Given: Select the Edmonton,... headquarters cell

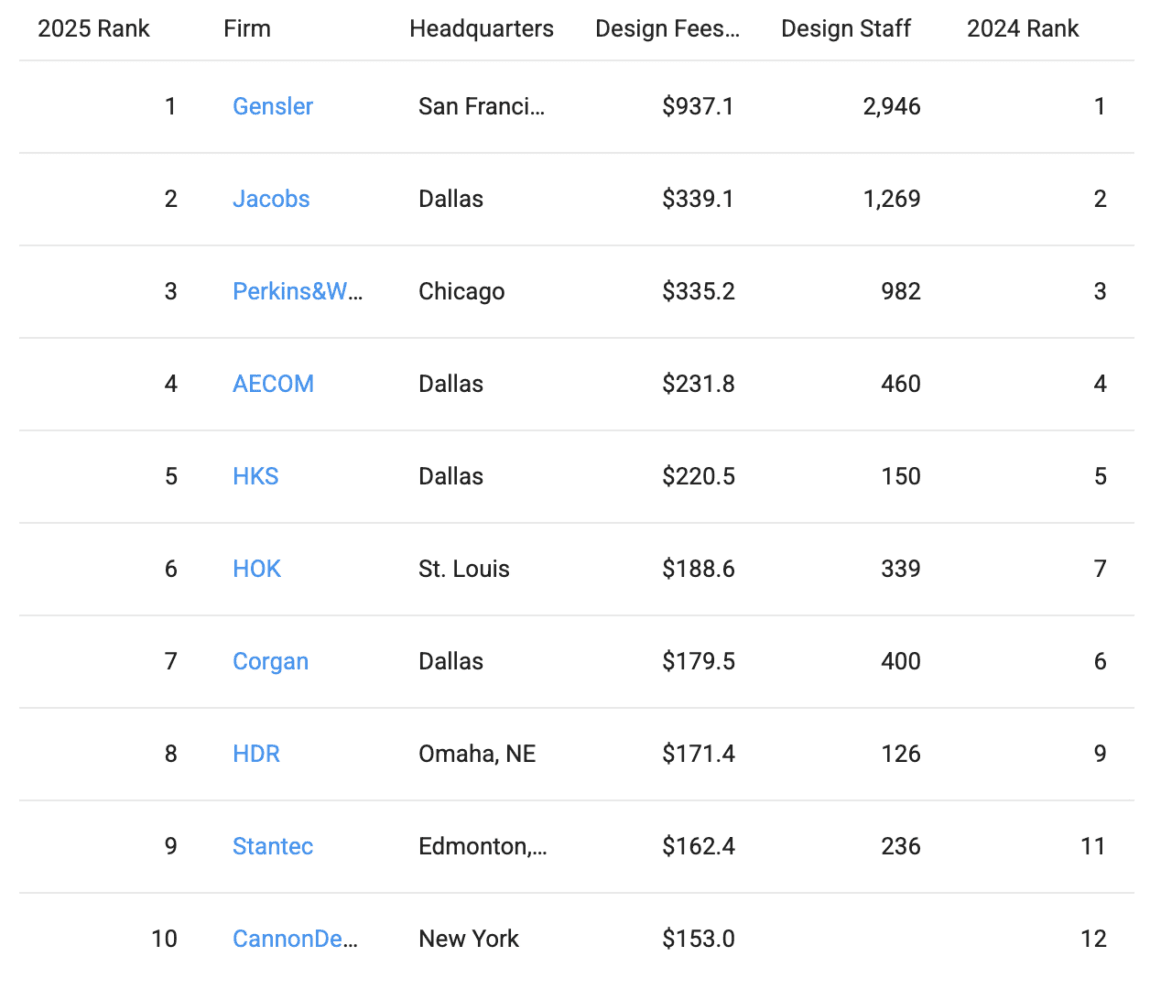Looking at the screenshot, I should coord(483,846).
